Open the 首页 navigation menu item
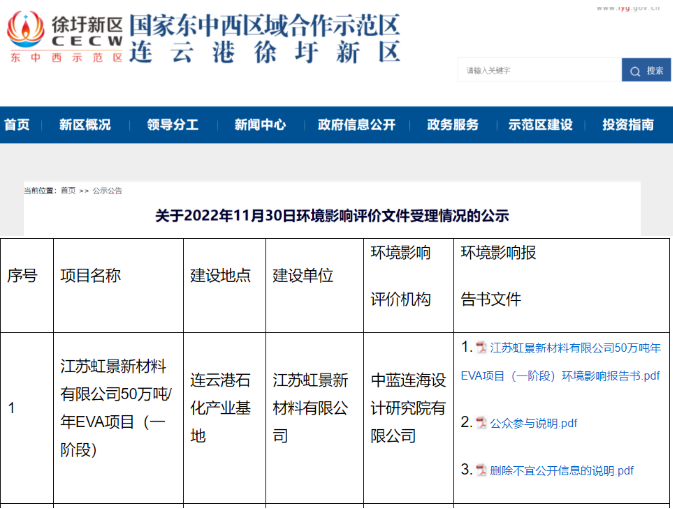 tap(17, 125)
